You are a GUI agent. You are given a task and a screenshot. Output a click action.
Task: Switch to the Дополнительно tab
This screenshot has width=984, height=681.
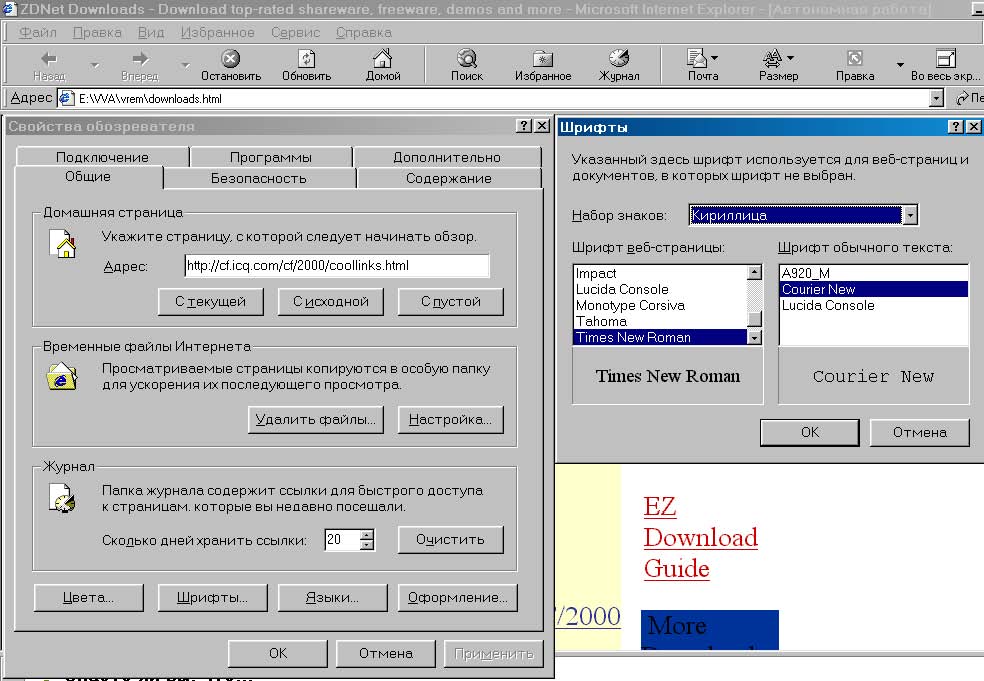pos(447,157)
